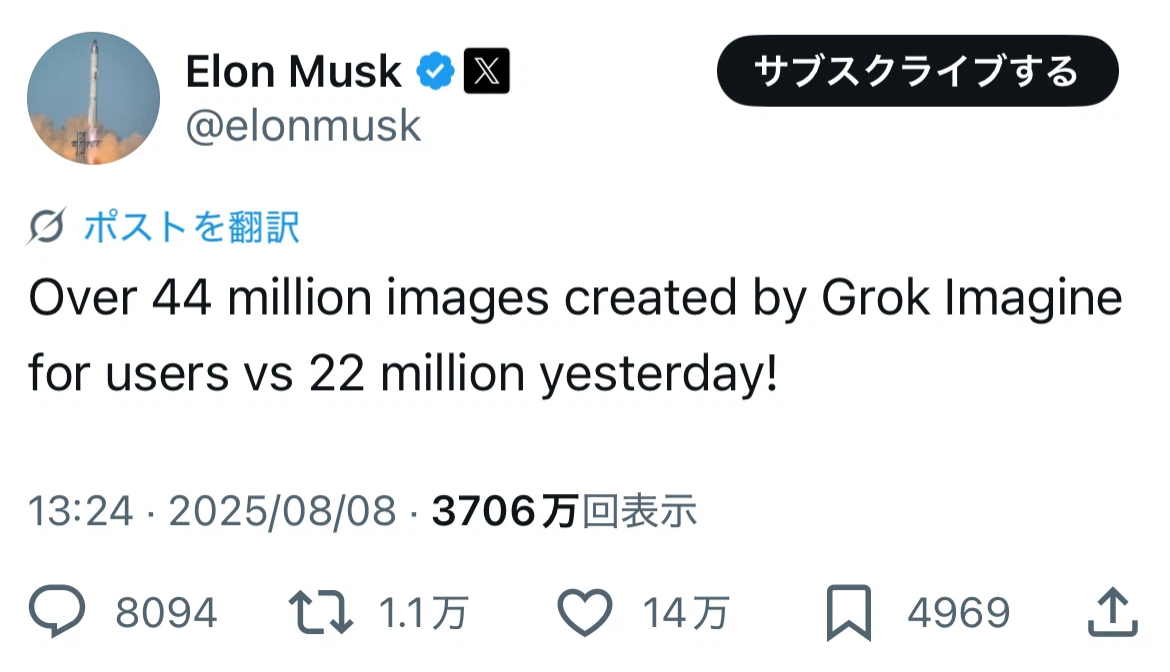Click the Grok icon beside translate
This screenshot has height=672, width=1170.
(47, 228)
